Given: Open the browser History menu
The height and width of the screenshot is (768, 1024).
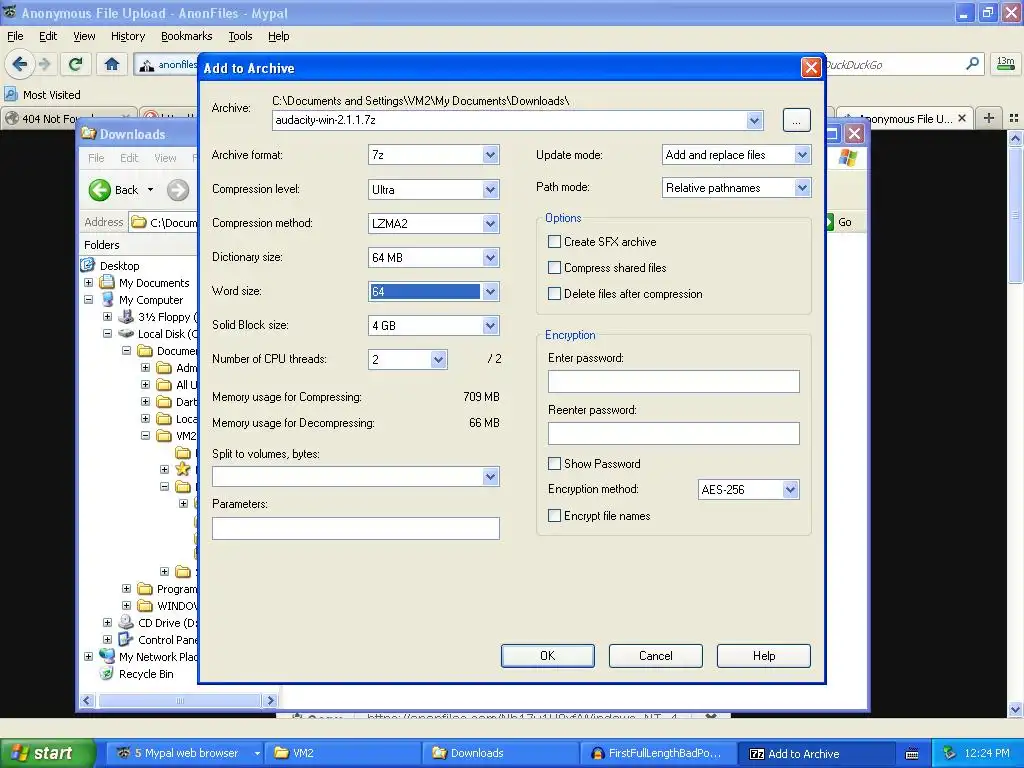Looking at the screenshot, I should (127, 36).
